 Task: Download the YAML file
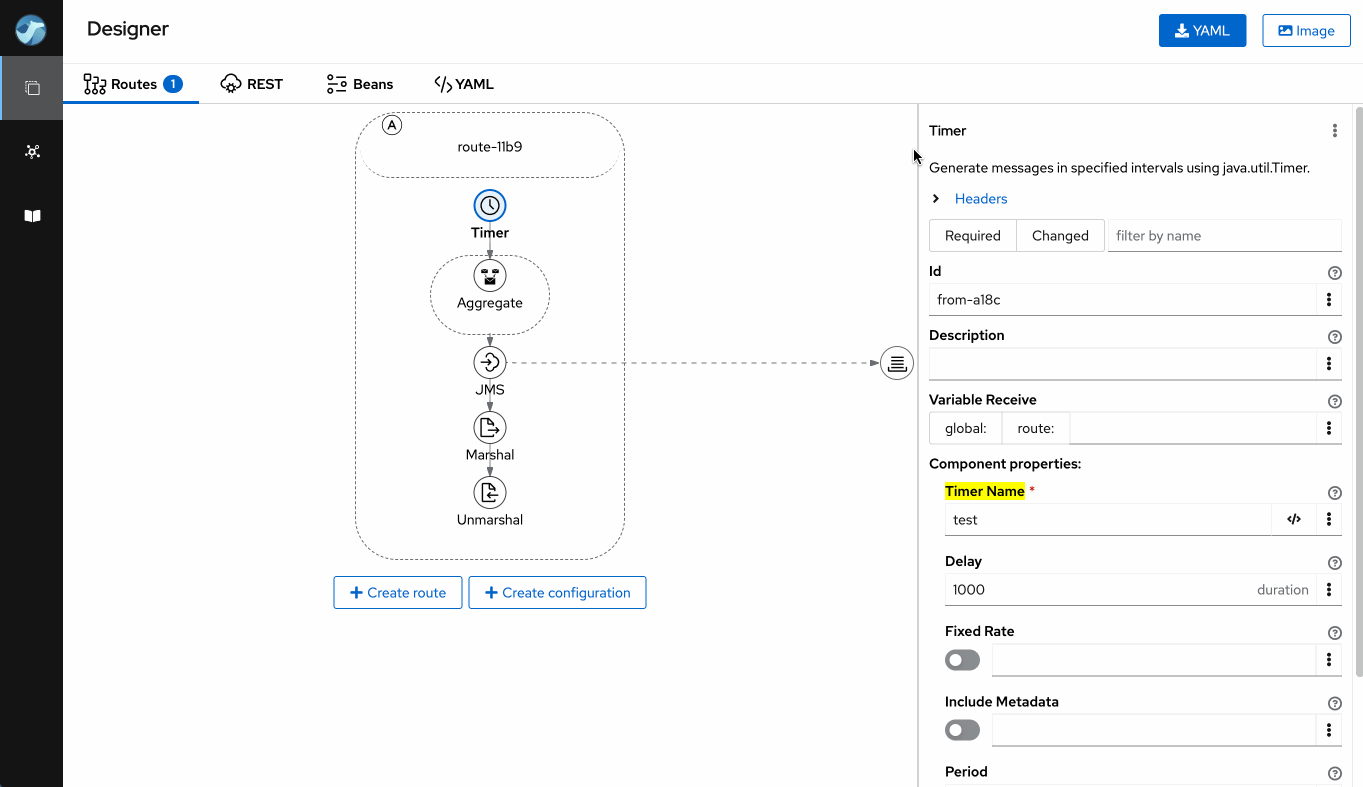[x=1202, y=31]
